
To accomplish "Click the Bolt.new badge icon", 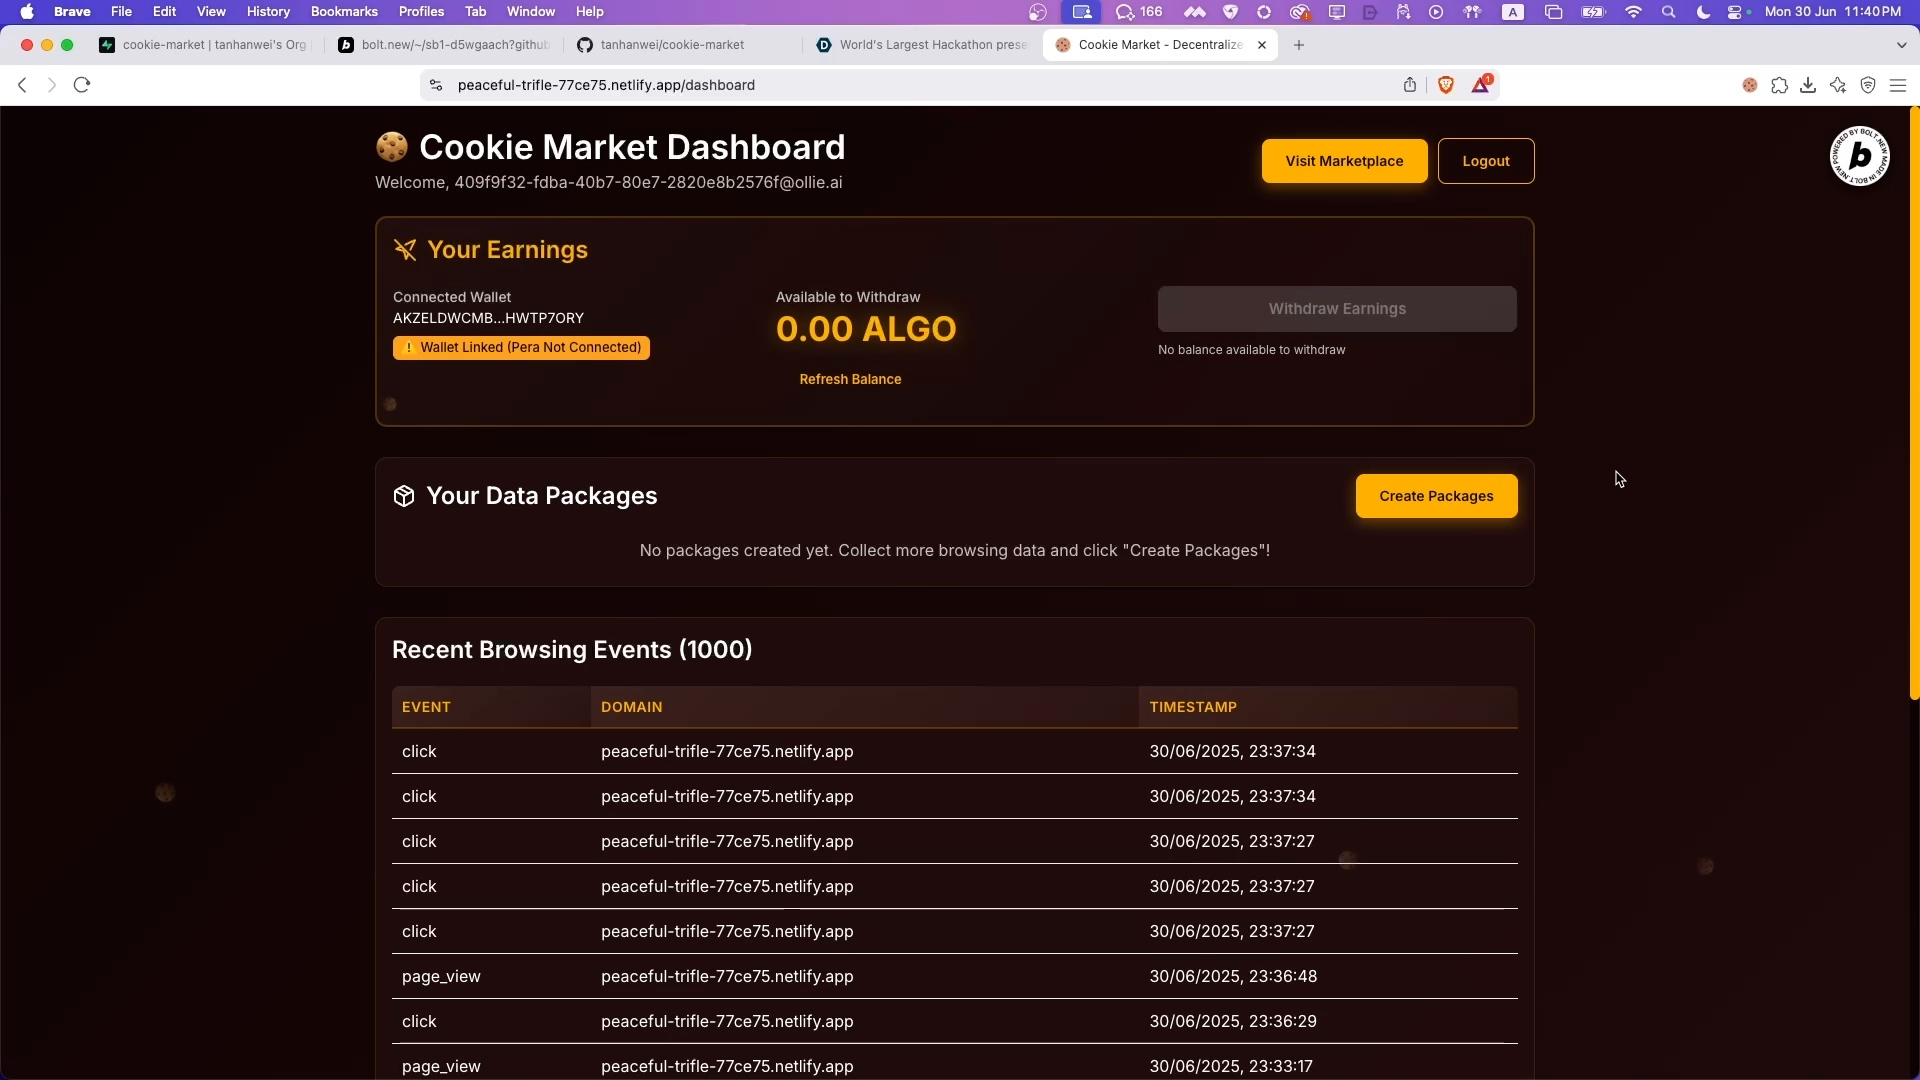I will (1859, 156).
